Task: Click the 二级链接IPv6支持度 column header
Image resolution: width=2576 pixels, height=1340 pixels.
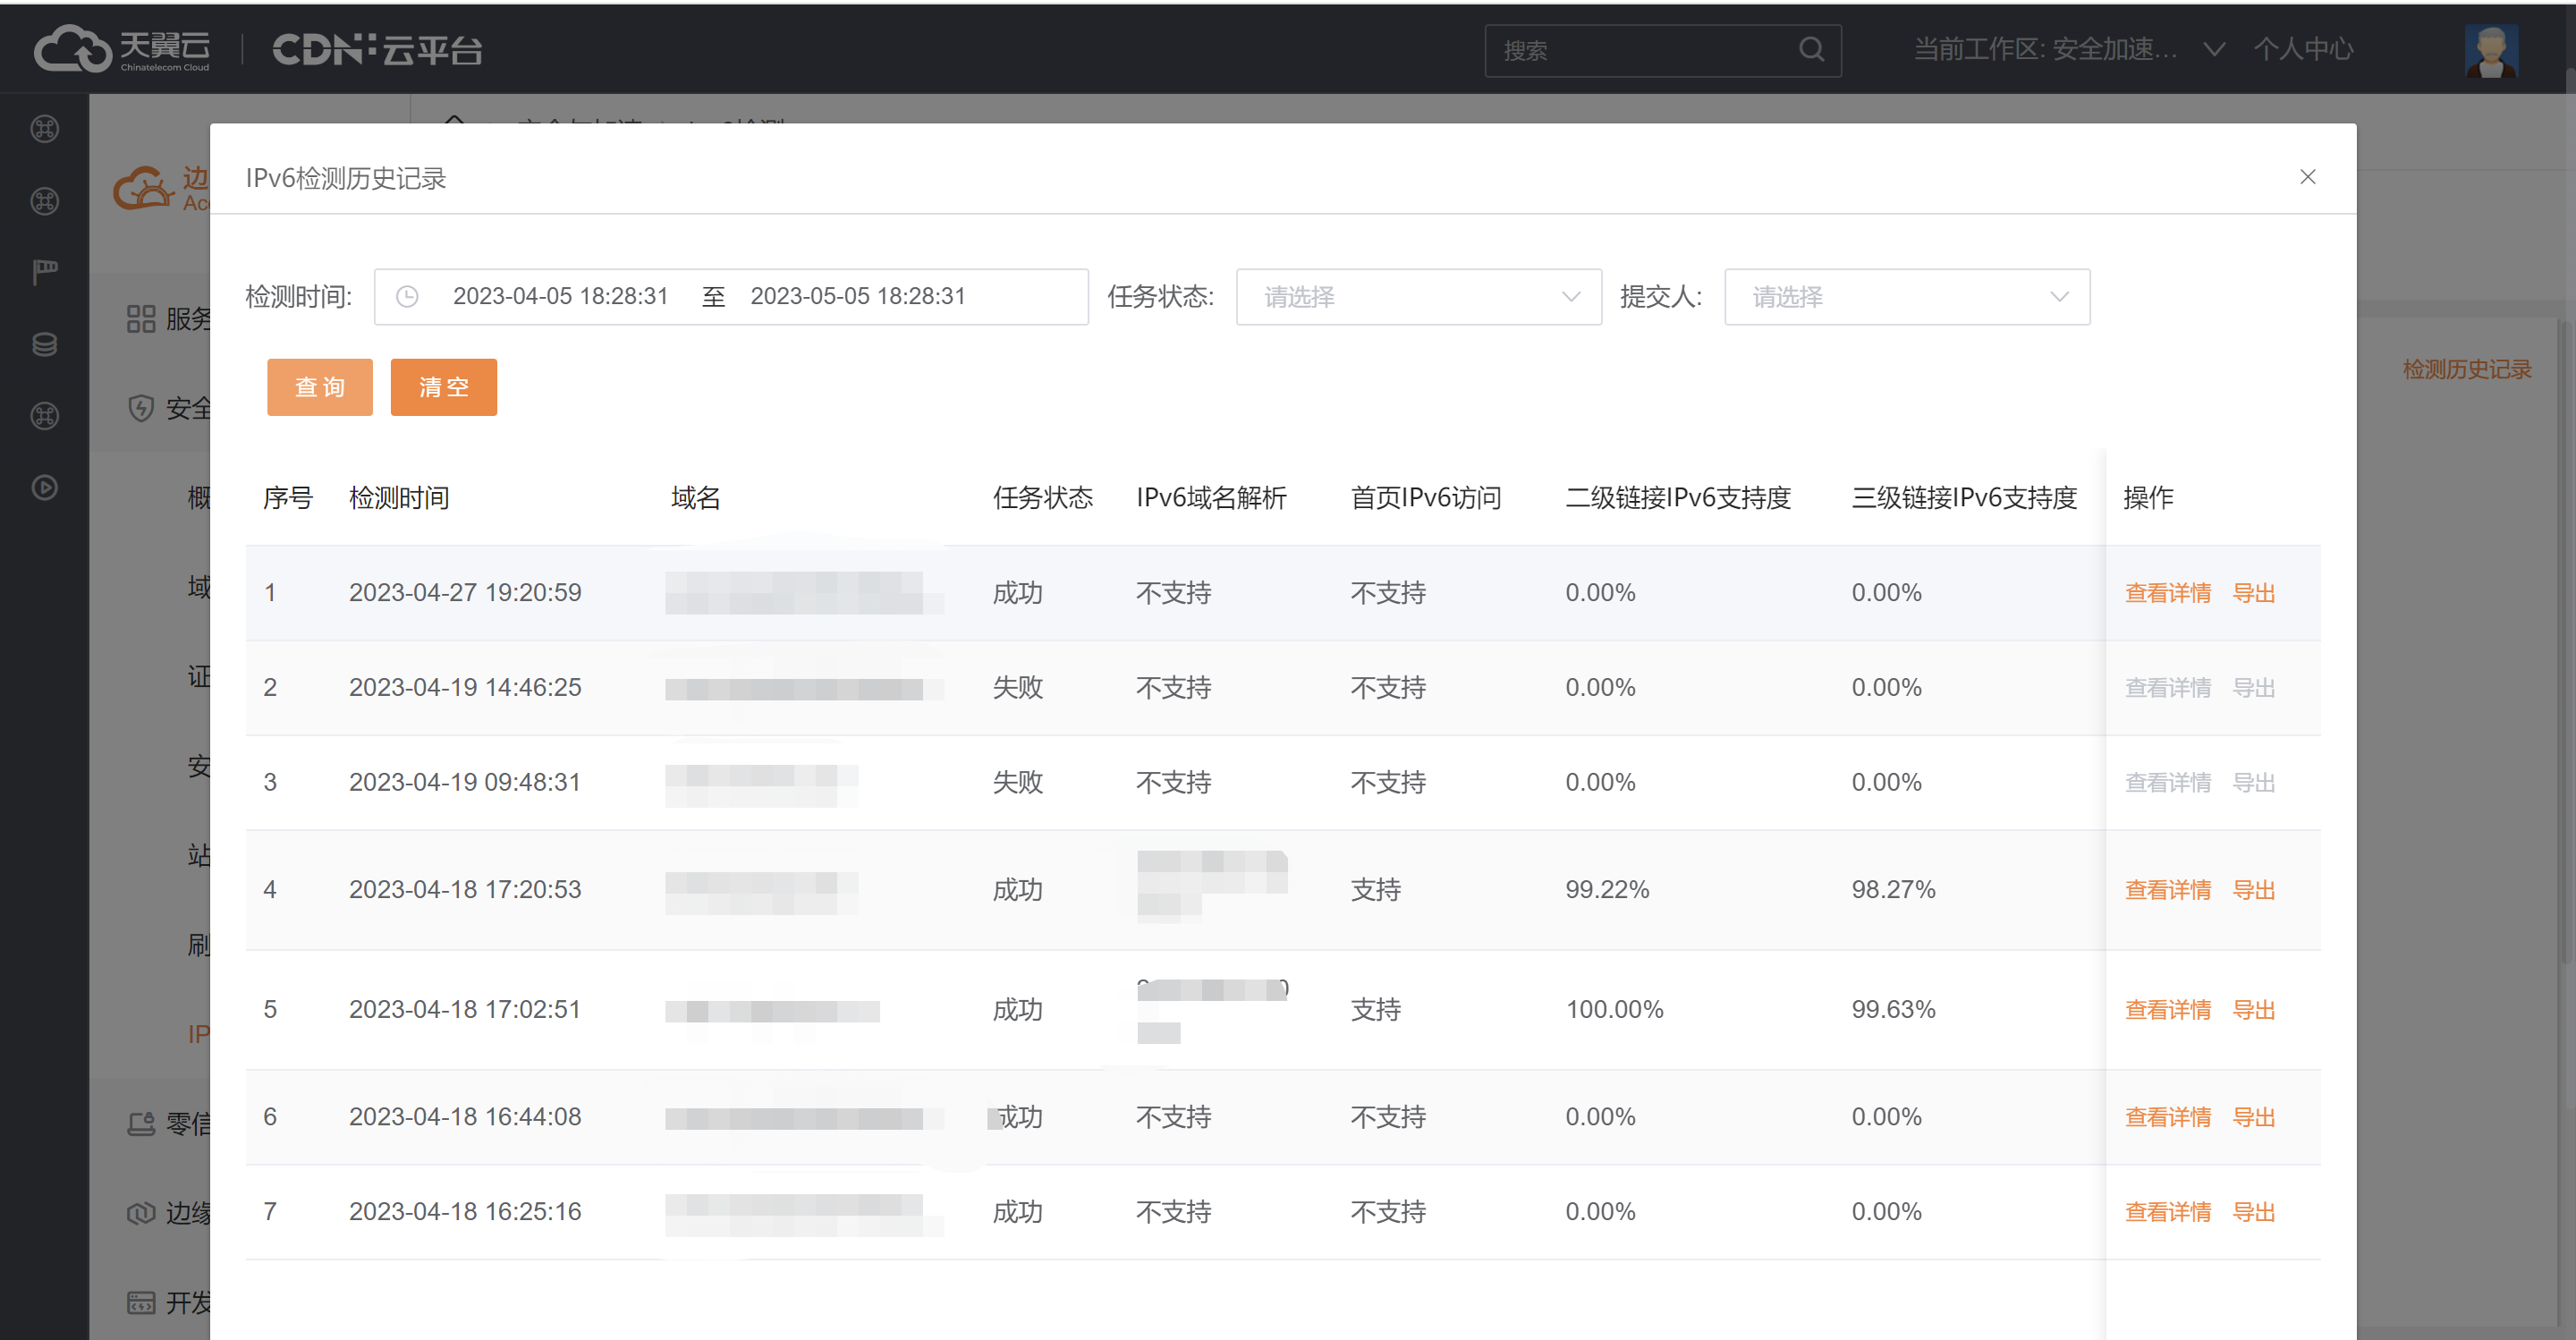Action: [x=1677, y=498]
